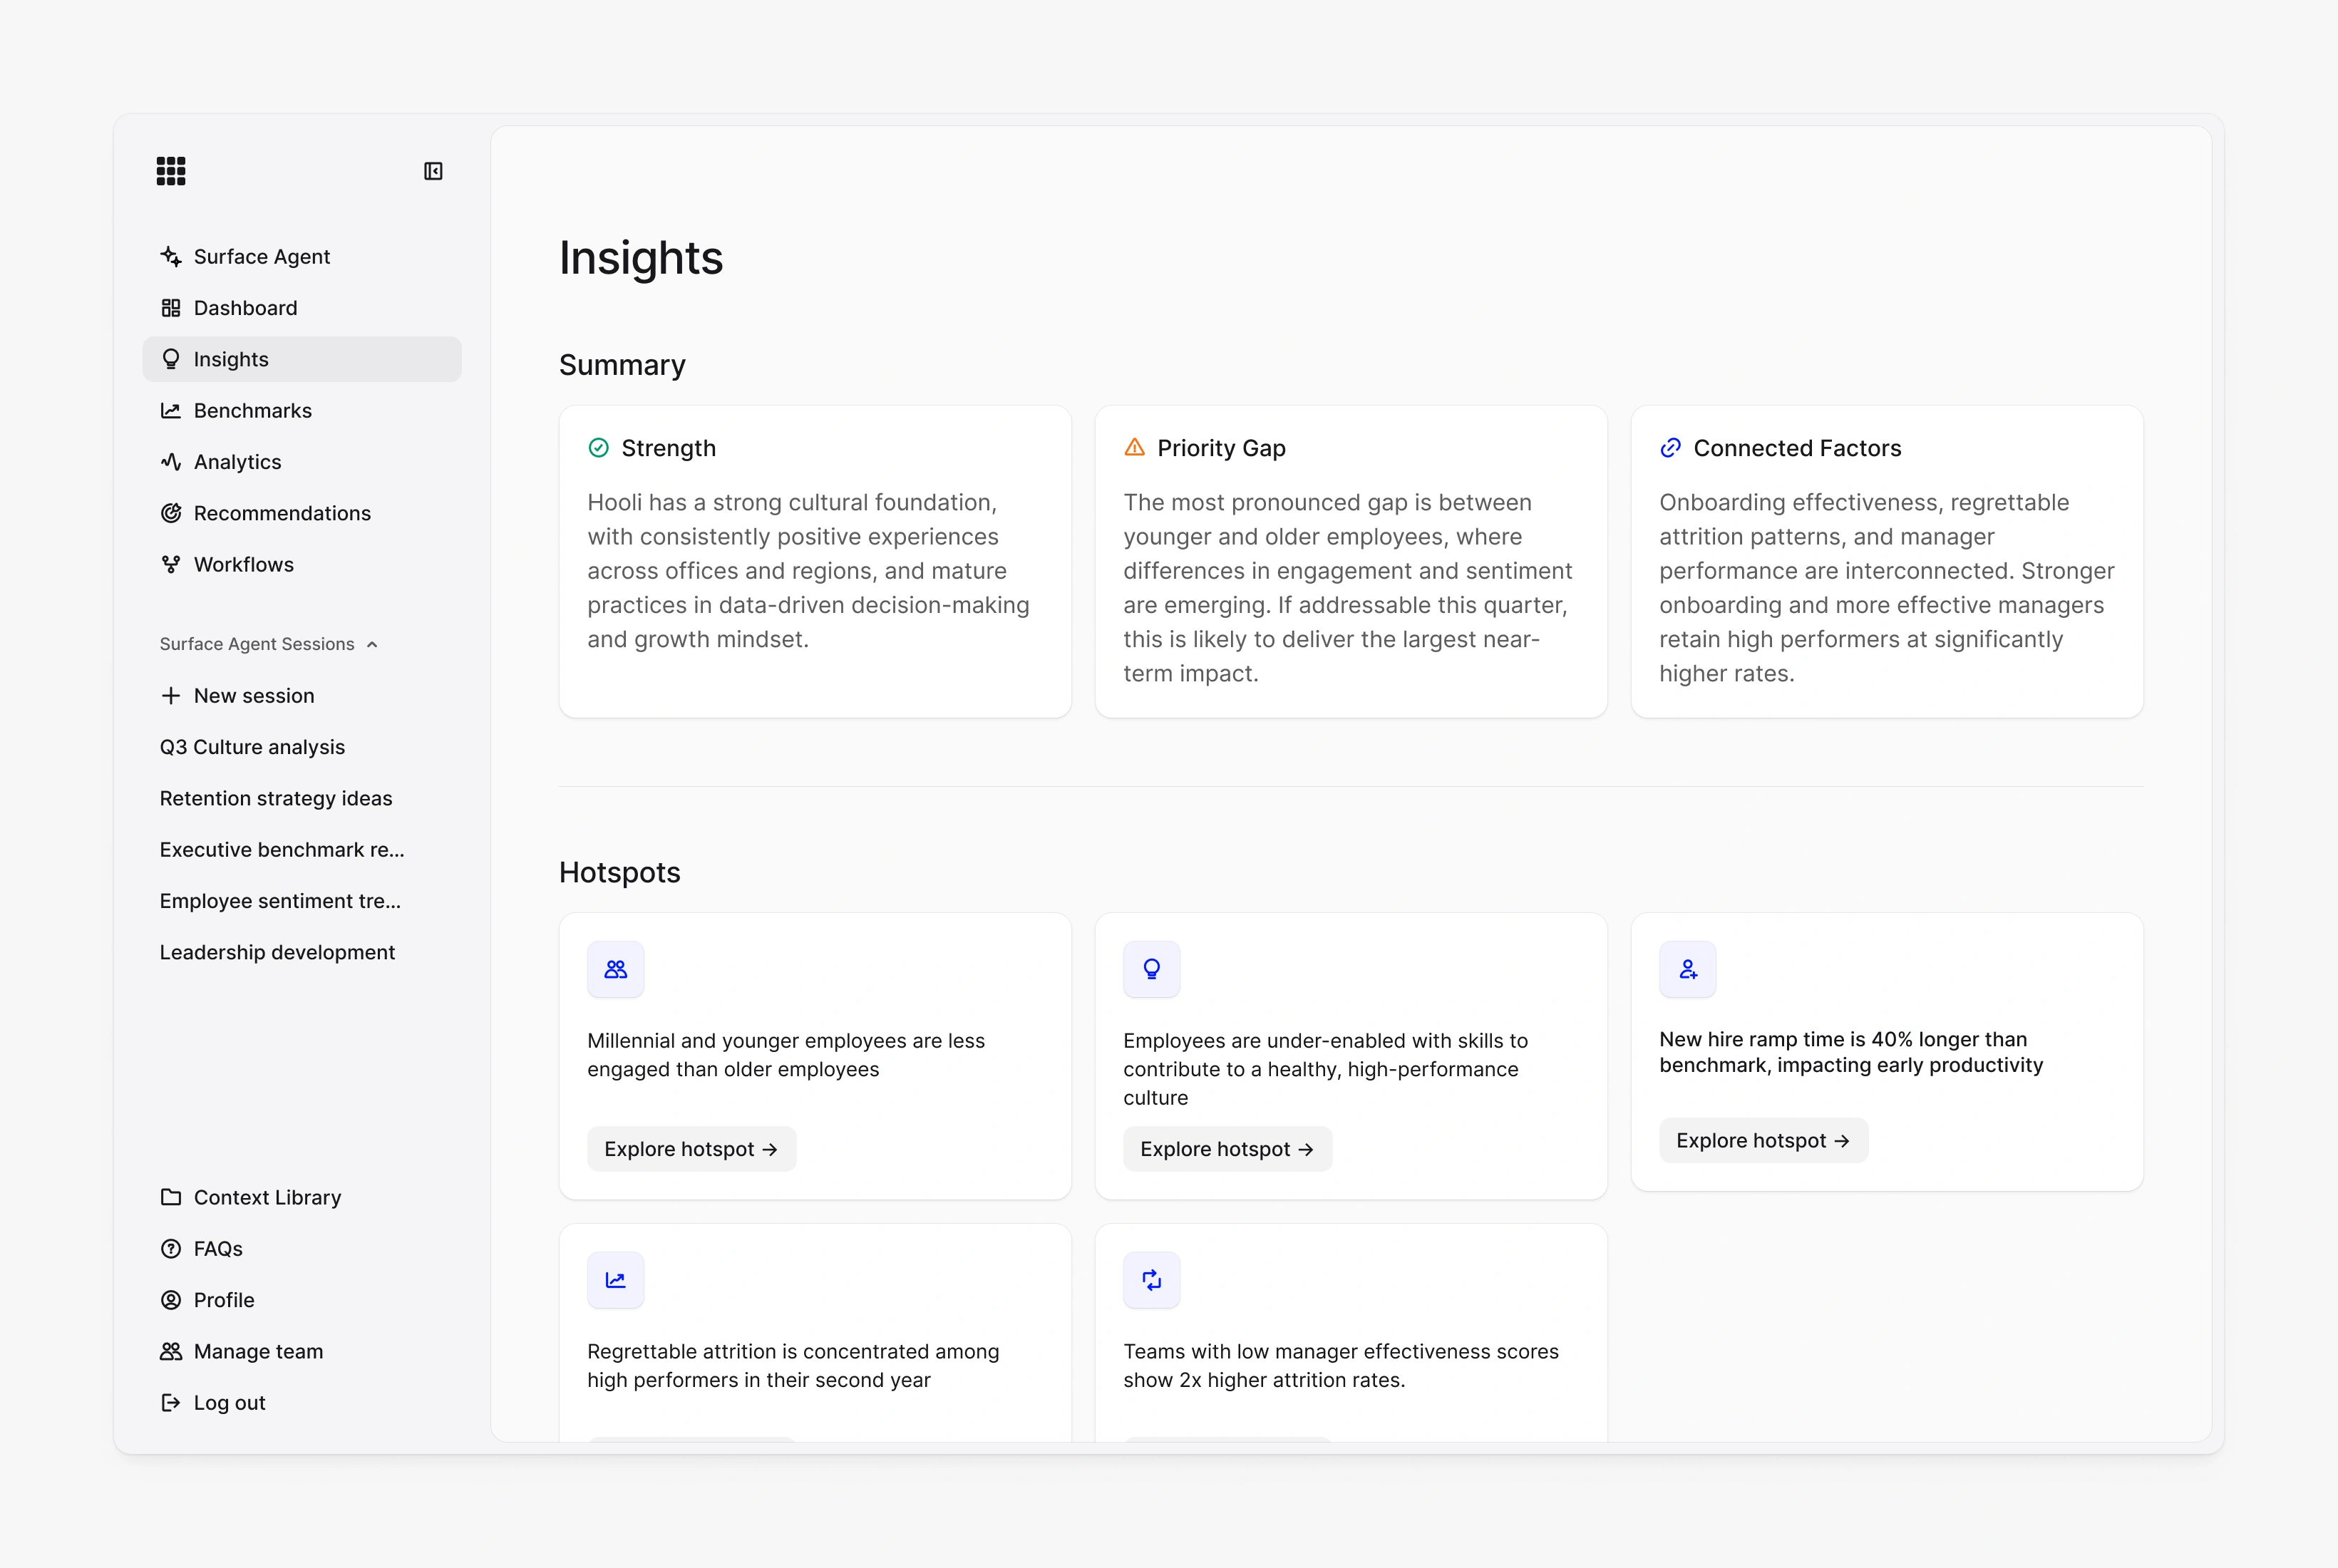
Task: Click the Strength summary card title
Action: (669, 448)
